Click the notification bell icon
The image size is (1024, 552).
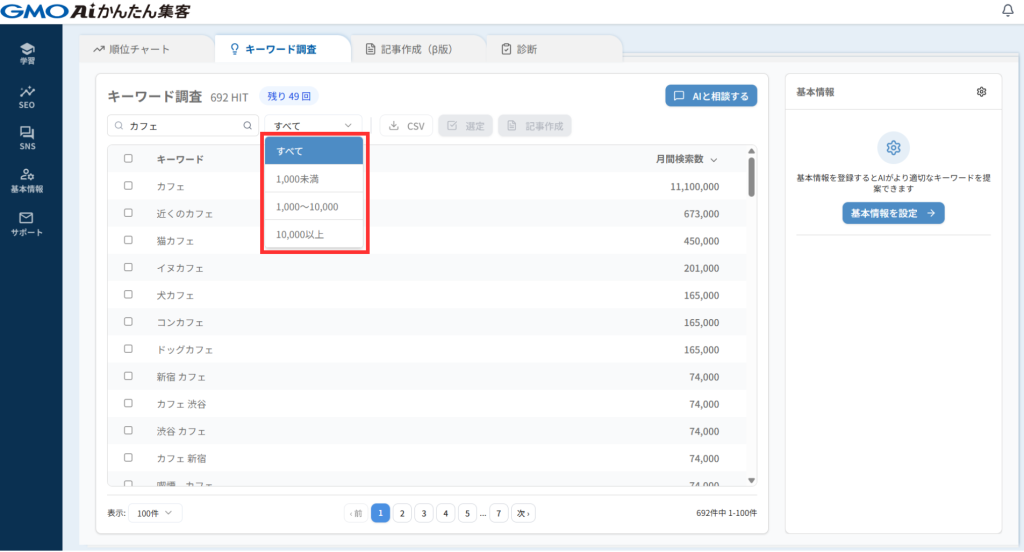pyautogui.click(x=1007, y=11)
